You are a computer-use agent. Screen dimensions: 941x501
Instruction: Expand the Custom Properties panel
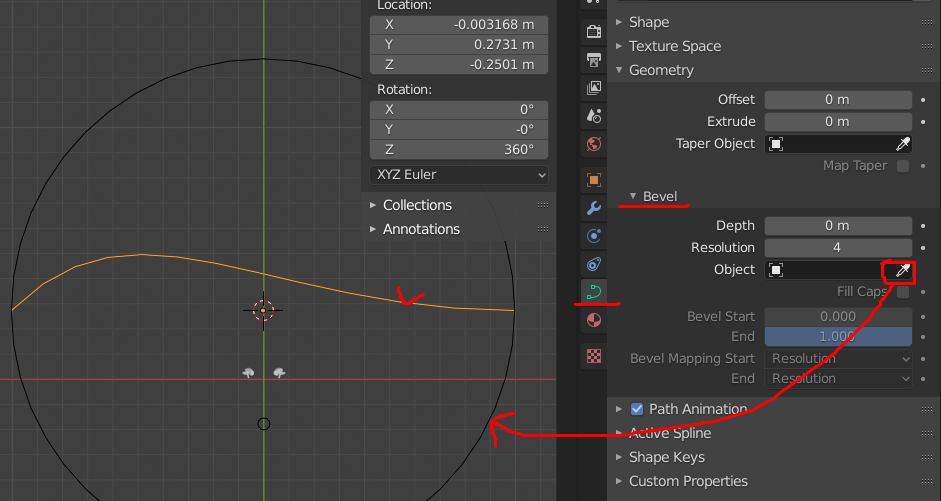pos(619,481)
